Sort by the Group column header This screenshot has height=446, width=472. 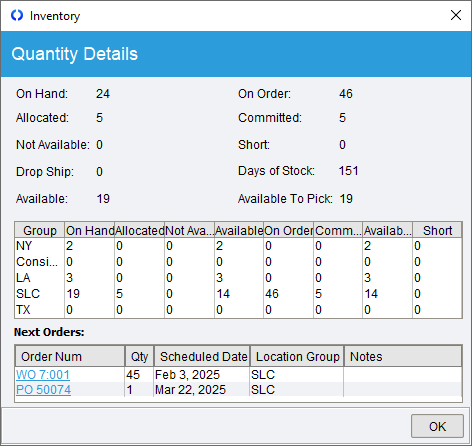(40, 230)
